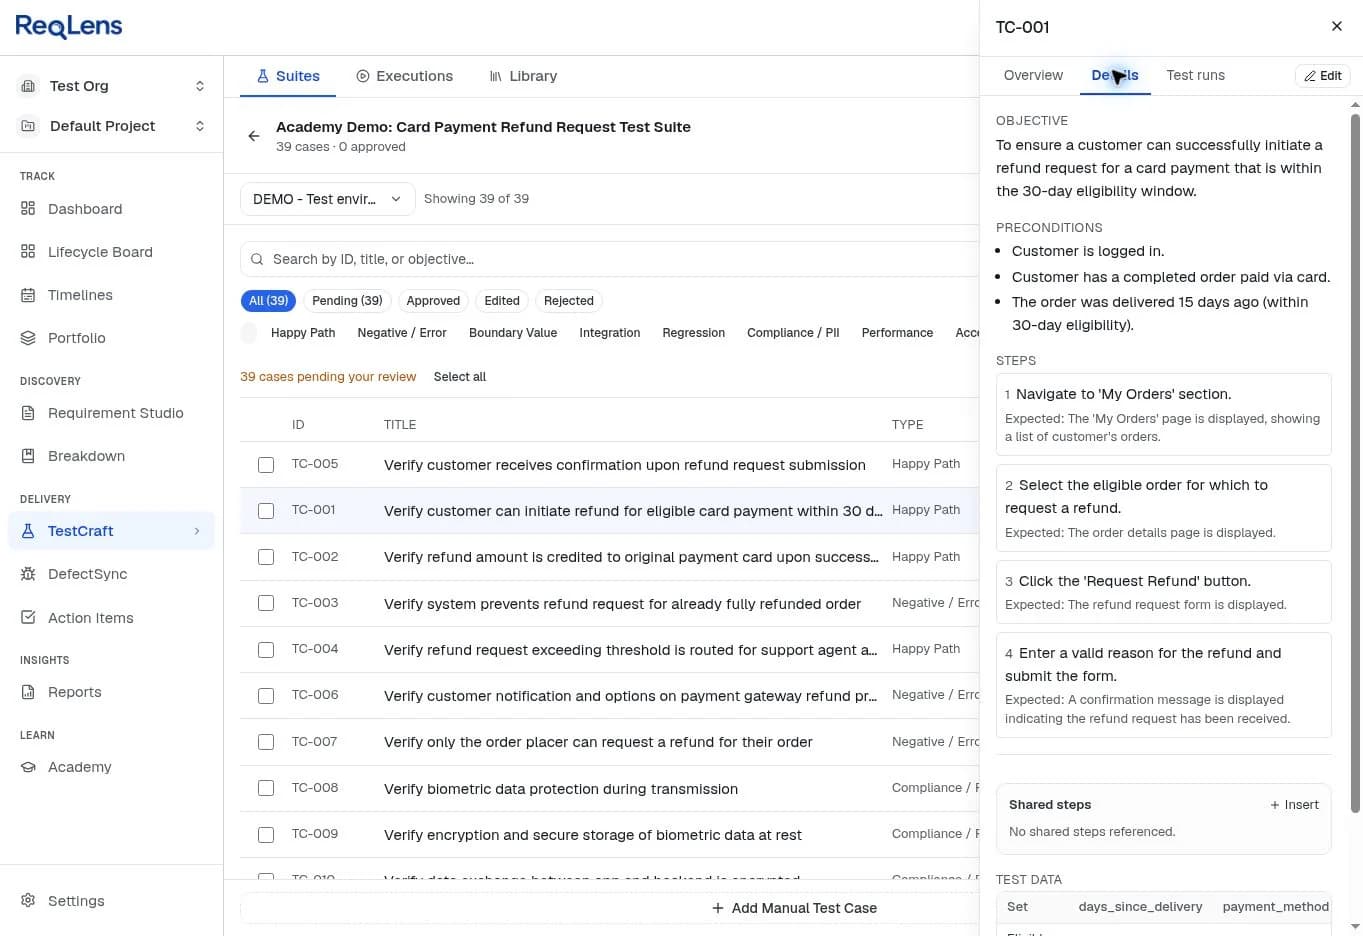This screenshot has height=936, width=1363.
Task: Click the test case search field
Action: point(610,259)
